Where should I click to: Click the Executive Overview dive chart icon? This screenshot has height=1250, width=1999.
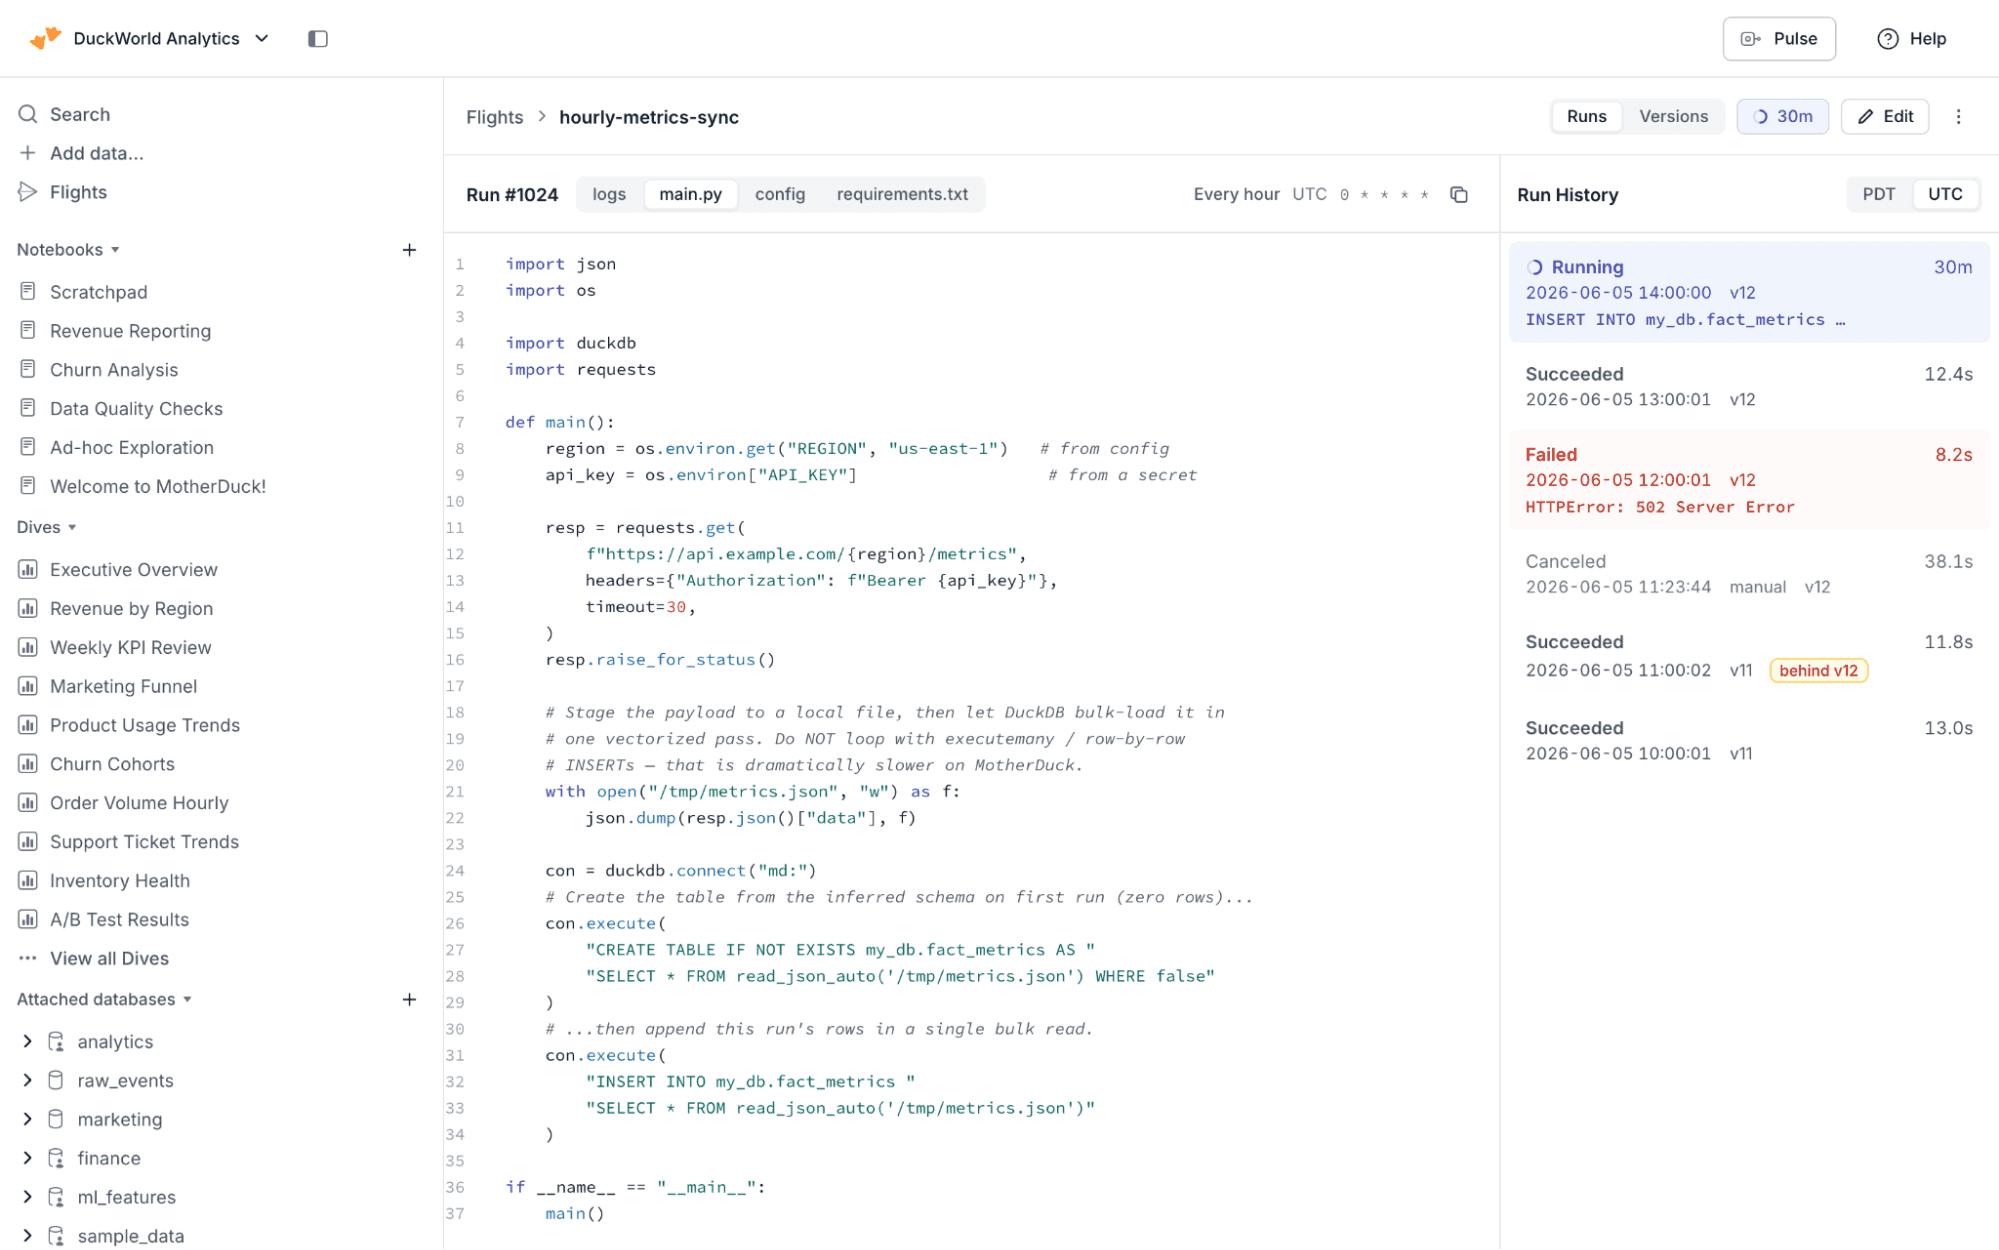tap(28, 570)
